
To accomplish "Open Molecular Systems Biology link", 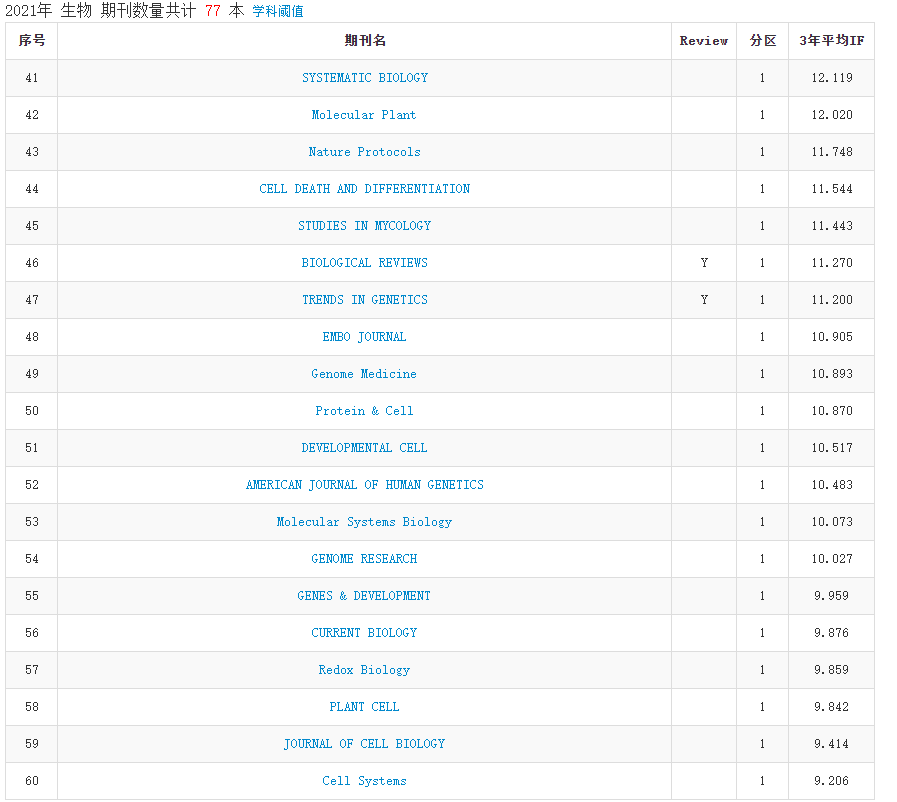I will pyautogui.click(x=364, y=522).
